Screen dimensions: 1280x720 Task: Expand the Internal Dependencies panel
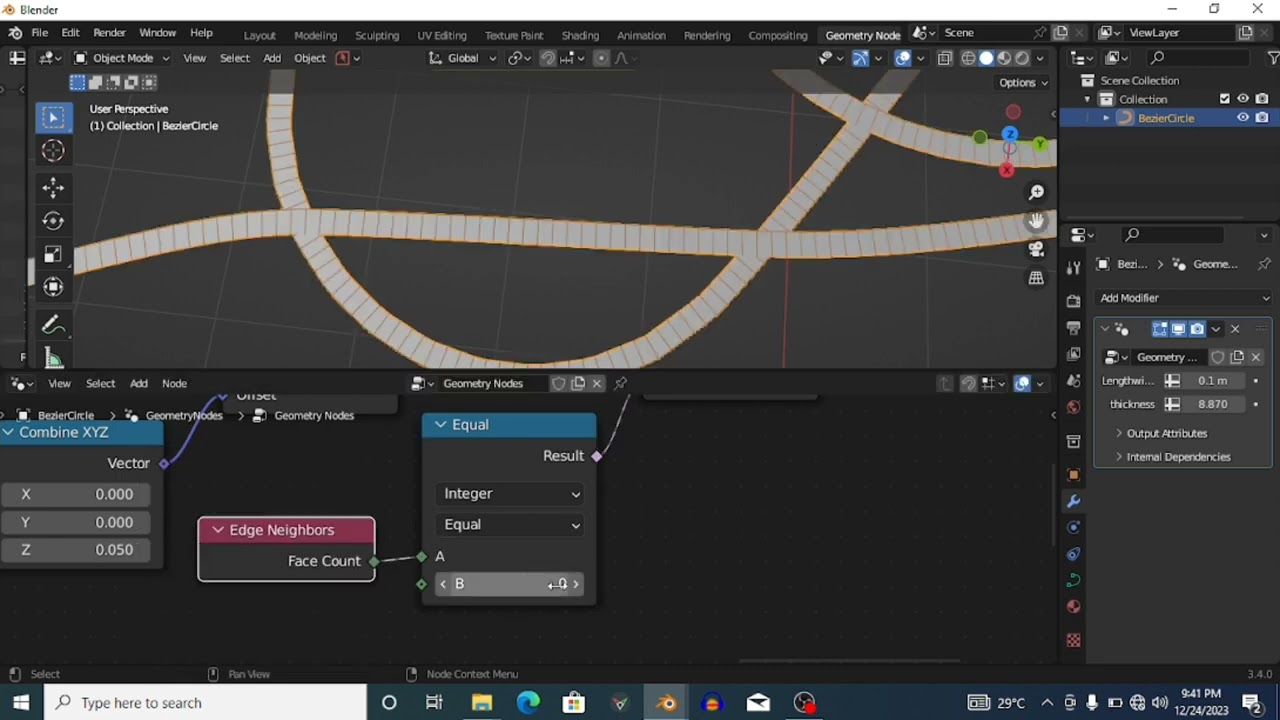[1178, 457]
